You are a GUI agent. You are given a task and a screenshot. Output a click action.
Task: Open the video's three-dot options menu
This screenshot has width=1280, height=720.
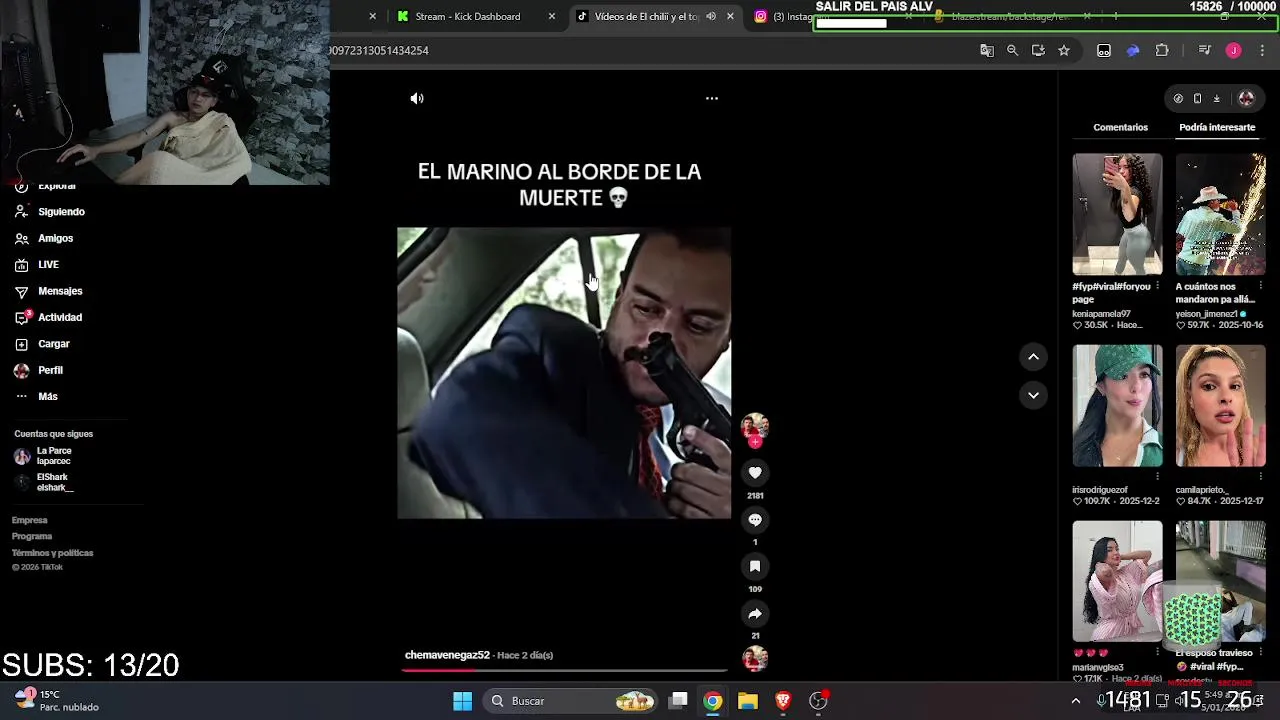tap(712, 98)
